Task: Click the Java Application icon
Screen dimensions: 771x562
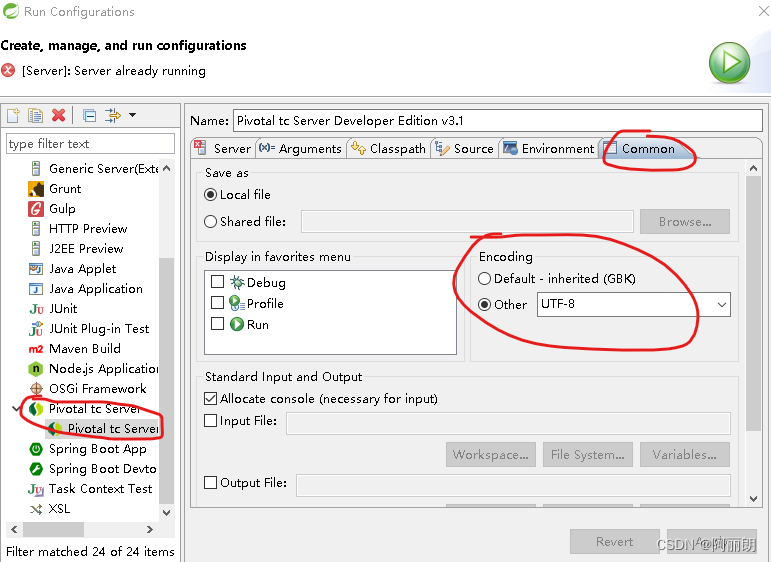Action: [36, 289]
